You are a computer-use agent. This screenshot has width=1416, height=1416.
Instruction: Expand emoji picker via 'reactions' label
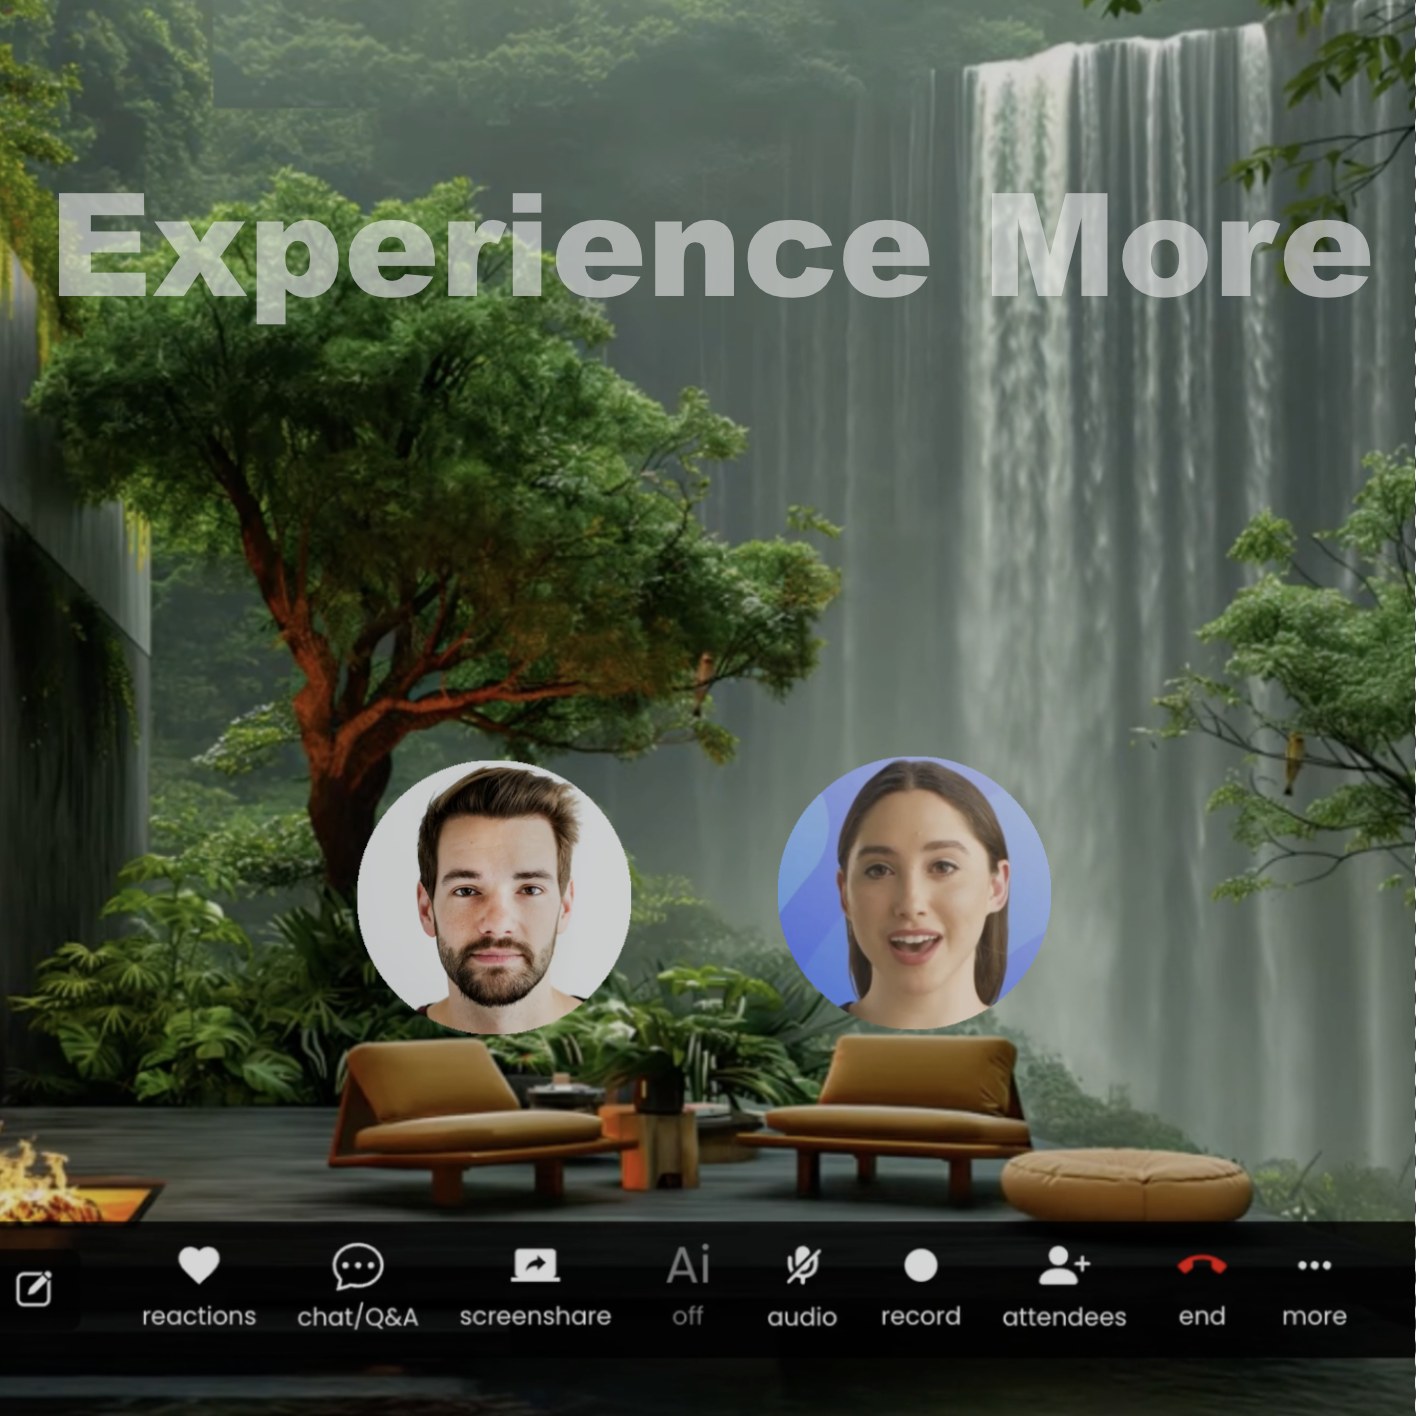[x=198, y=1316]
